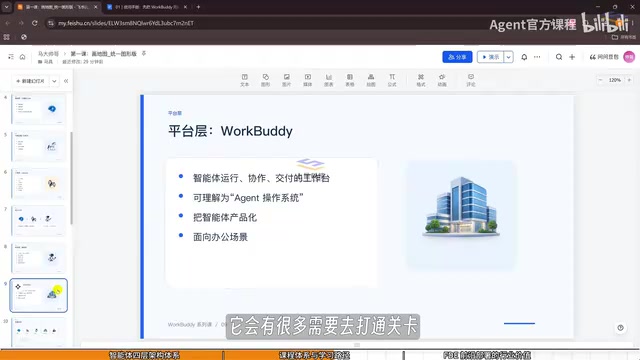Click the bullet 面向办公场景
The width and height of the screenshot is (640, 360).
coord(220,237)
